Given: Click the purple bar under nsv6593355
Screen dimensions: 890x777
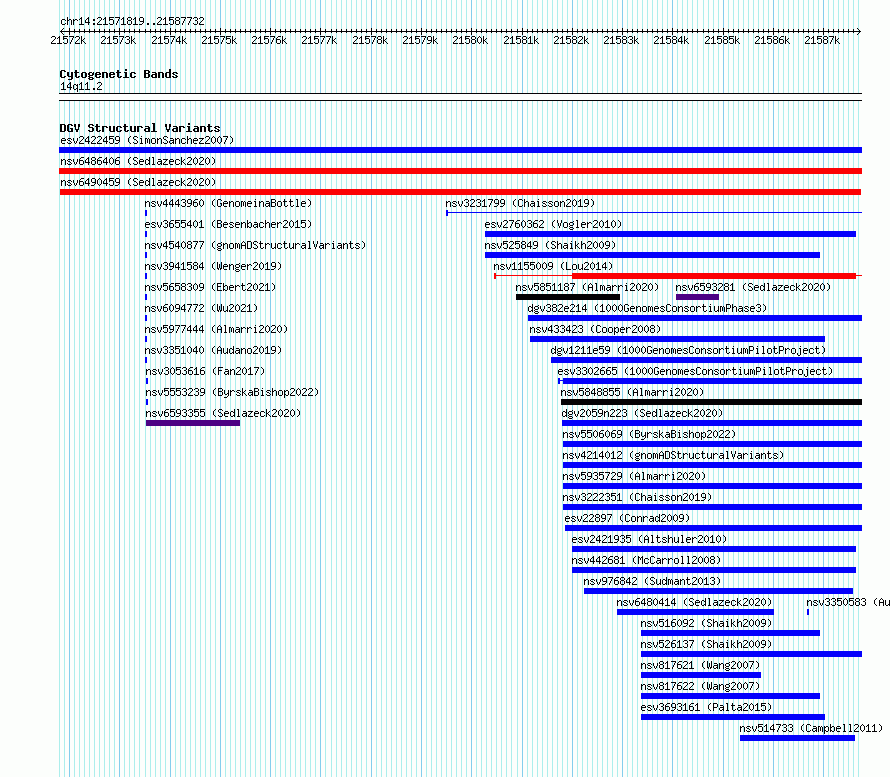Looking at the screenshot, I should [x=193, y=423].
